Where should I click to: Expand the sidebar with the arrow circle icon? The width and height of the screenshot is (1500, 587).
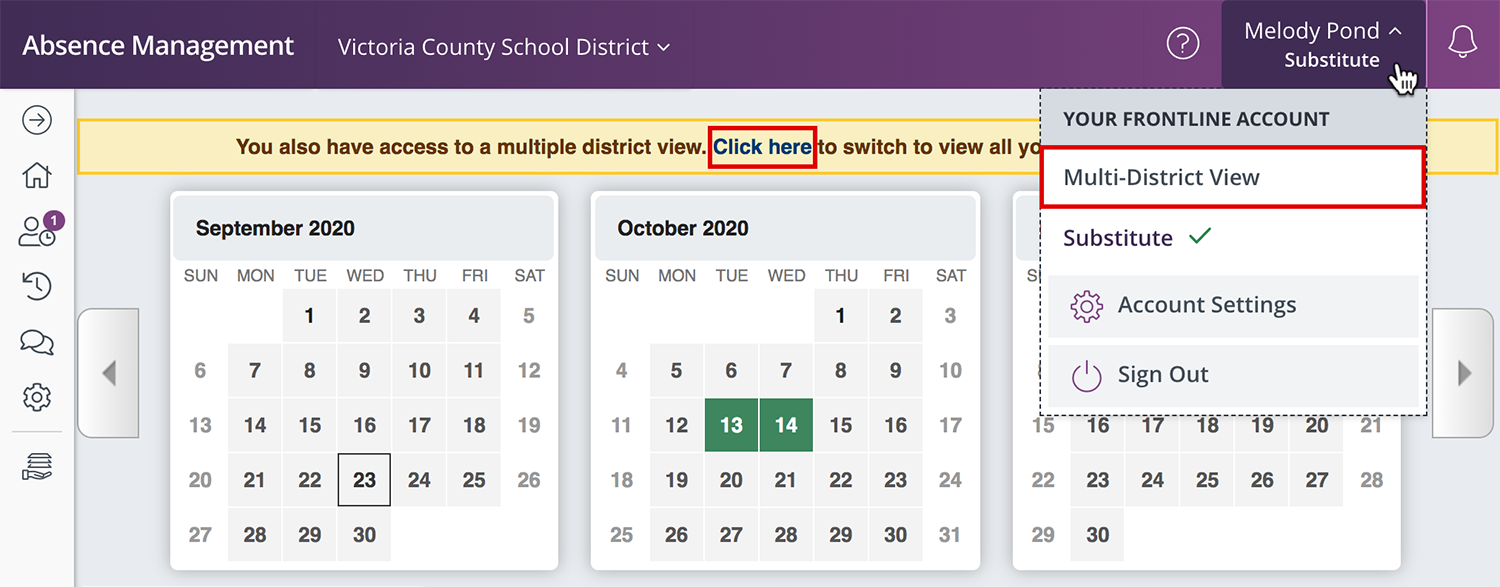37,120
